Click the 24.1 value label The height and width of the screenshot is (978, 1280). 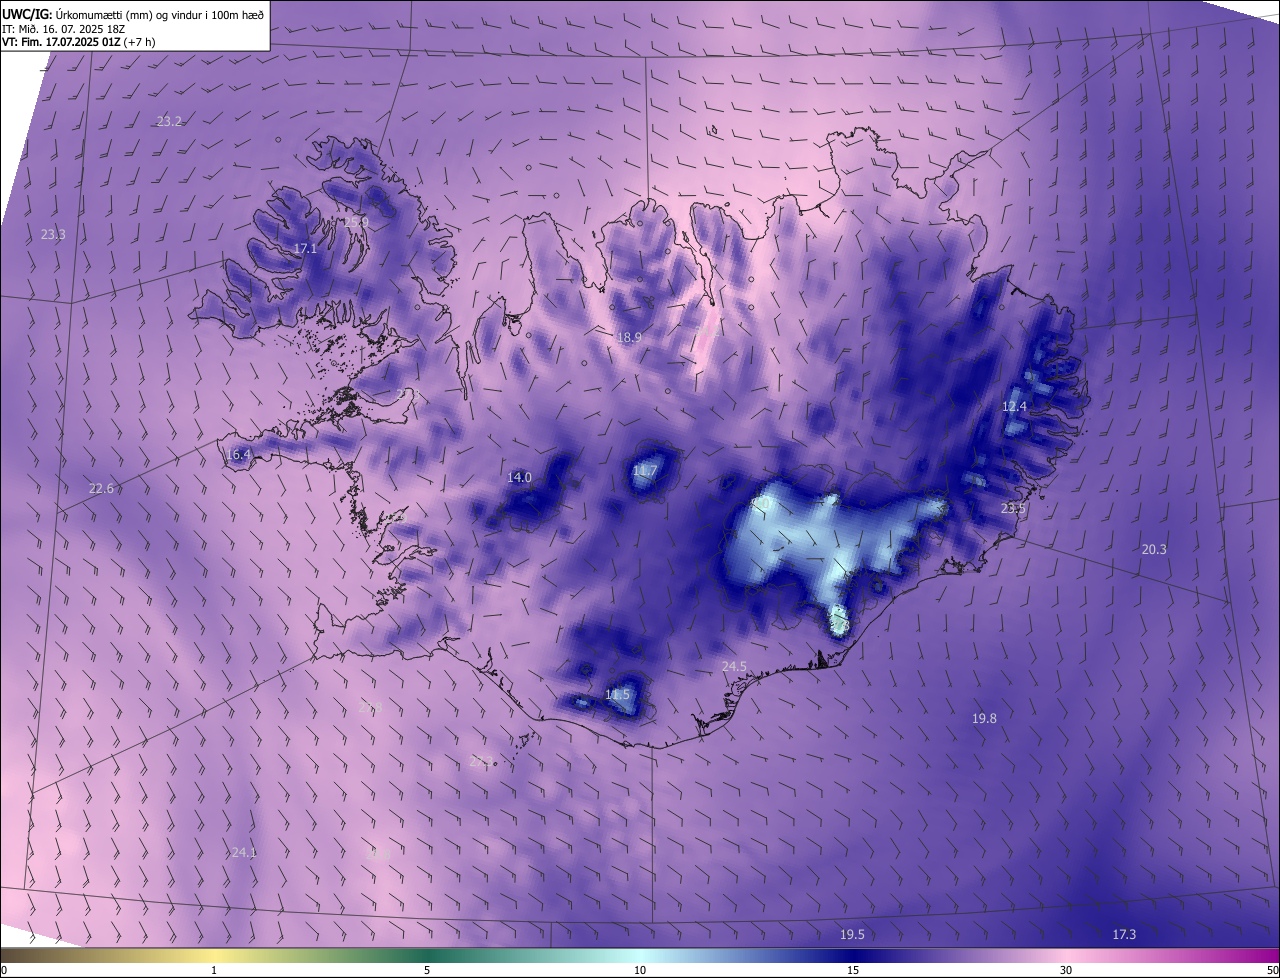click(x=244, y=853)
